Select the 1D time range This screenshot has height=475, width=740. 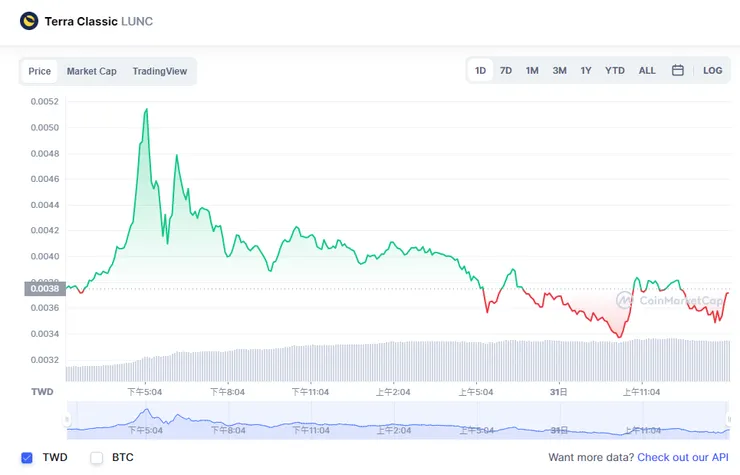(481, 71)
